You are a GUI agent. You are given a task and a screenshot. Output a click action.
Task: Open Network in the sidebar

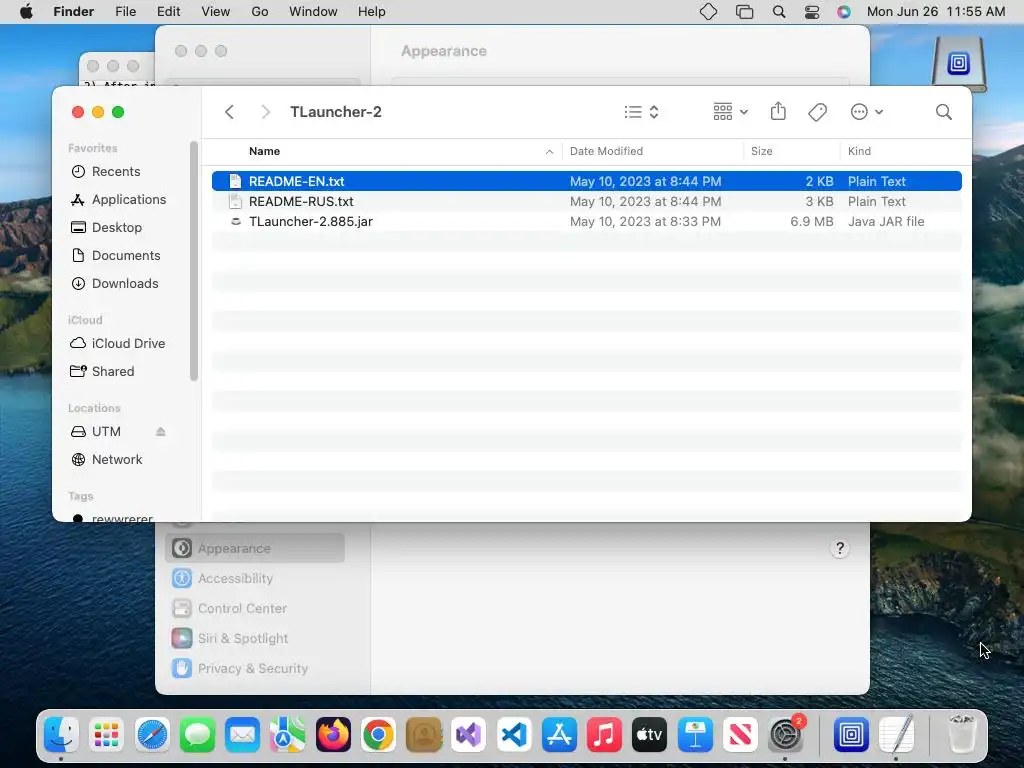tap(117, 459)
